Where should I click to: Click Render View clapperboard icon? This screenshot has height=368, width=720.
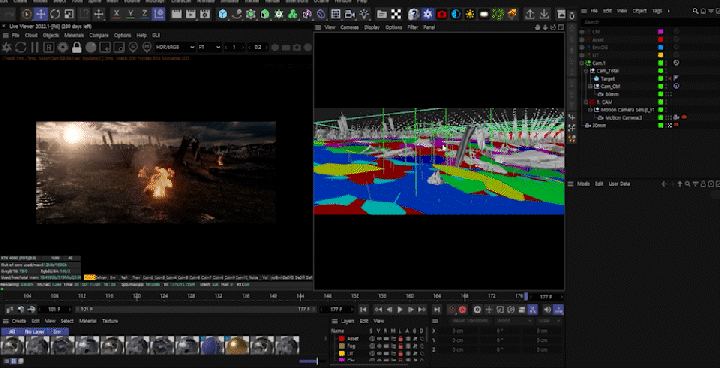(x=176, y=14)
